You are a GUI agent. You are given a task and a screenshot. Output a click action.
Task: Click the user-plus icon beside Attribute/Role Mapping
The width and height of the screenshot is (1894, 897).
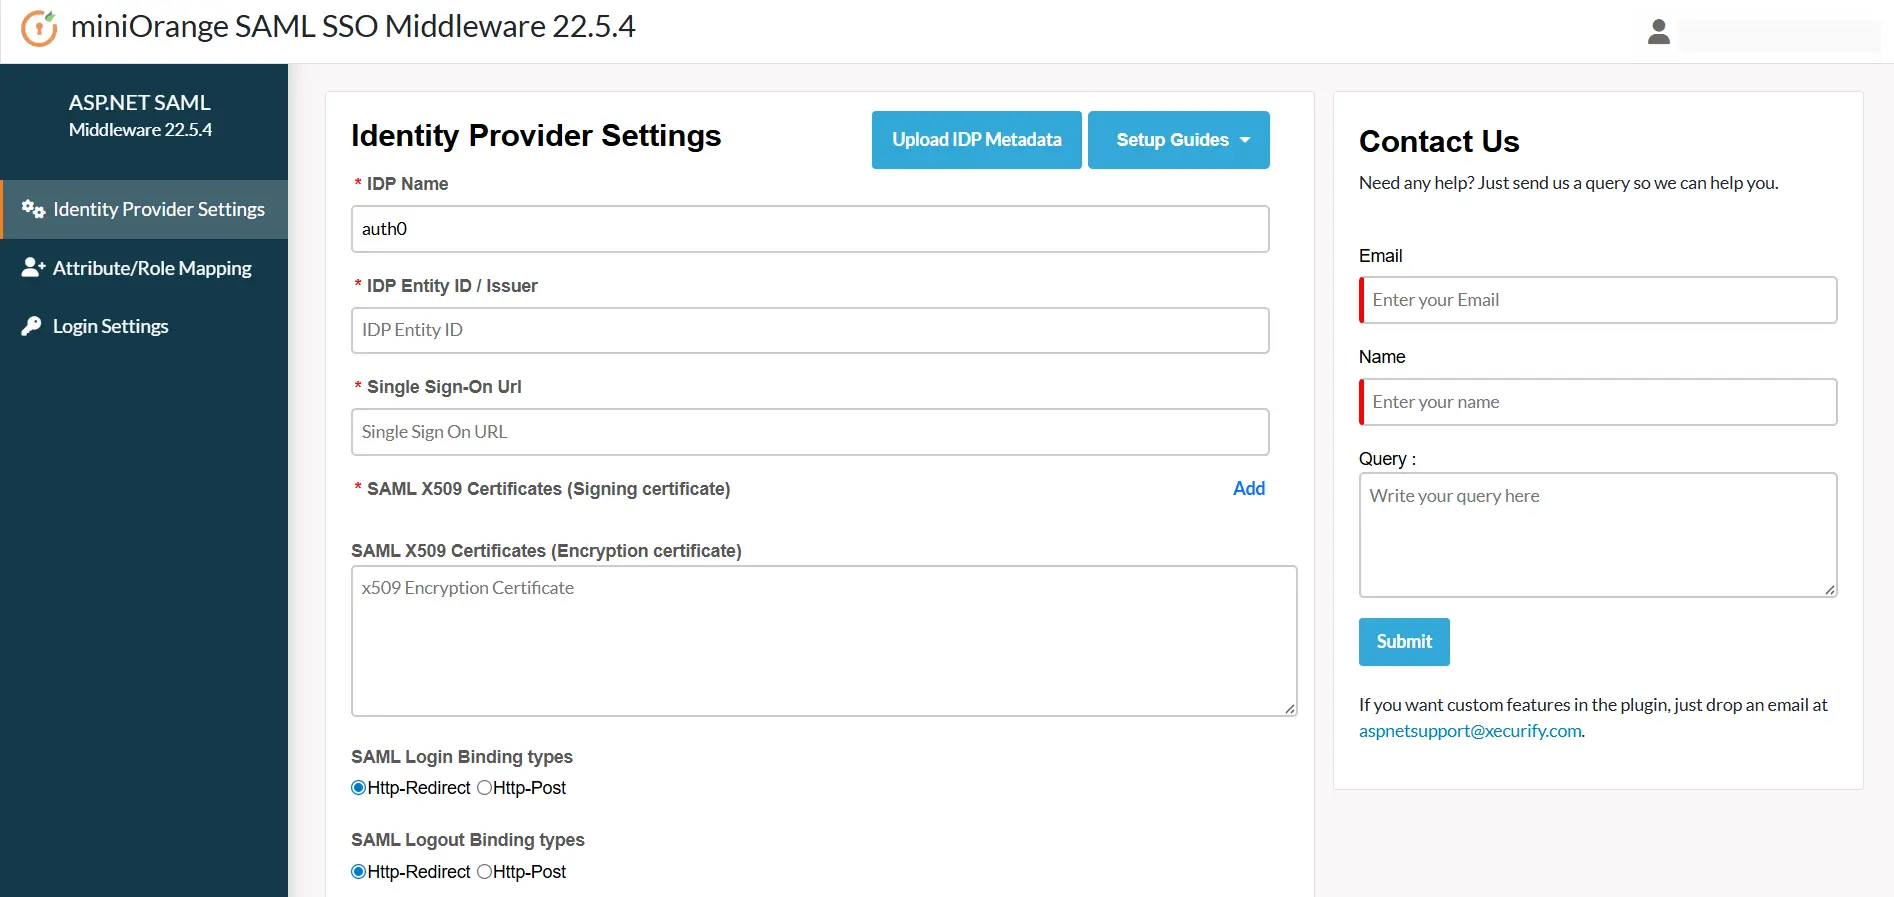click(x=33, y=267)
